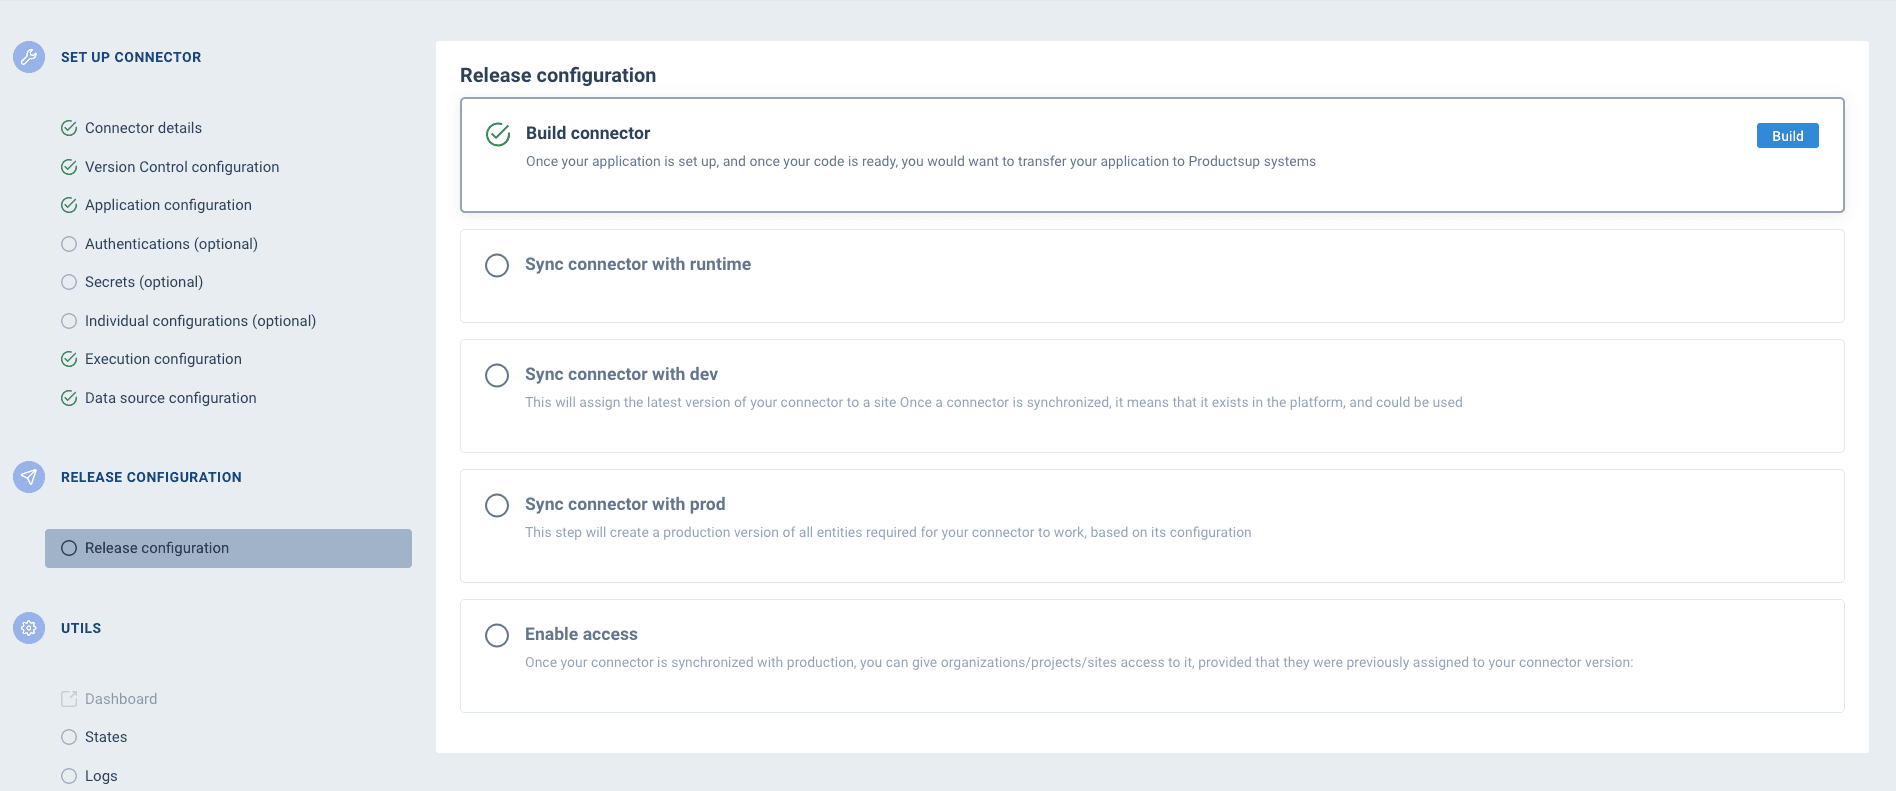Click the wrench icon beside SET UP CONNECTOR

pyautogui.click(x=28, y=57)
